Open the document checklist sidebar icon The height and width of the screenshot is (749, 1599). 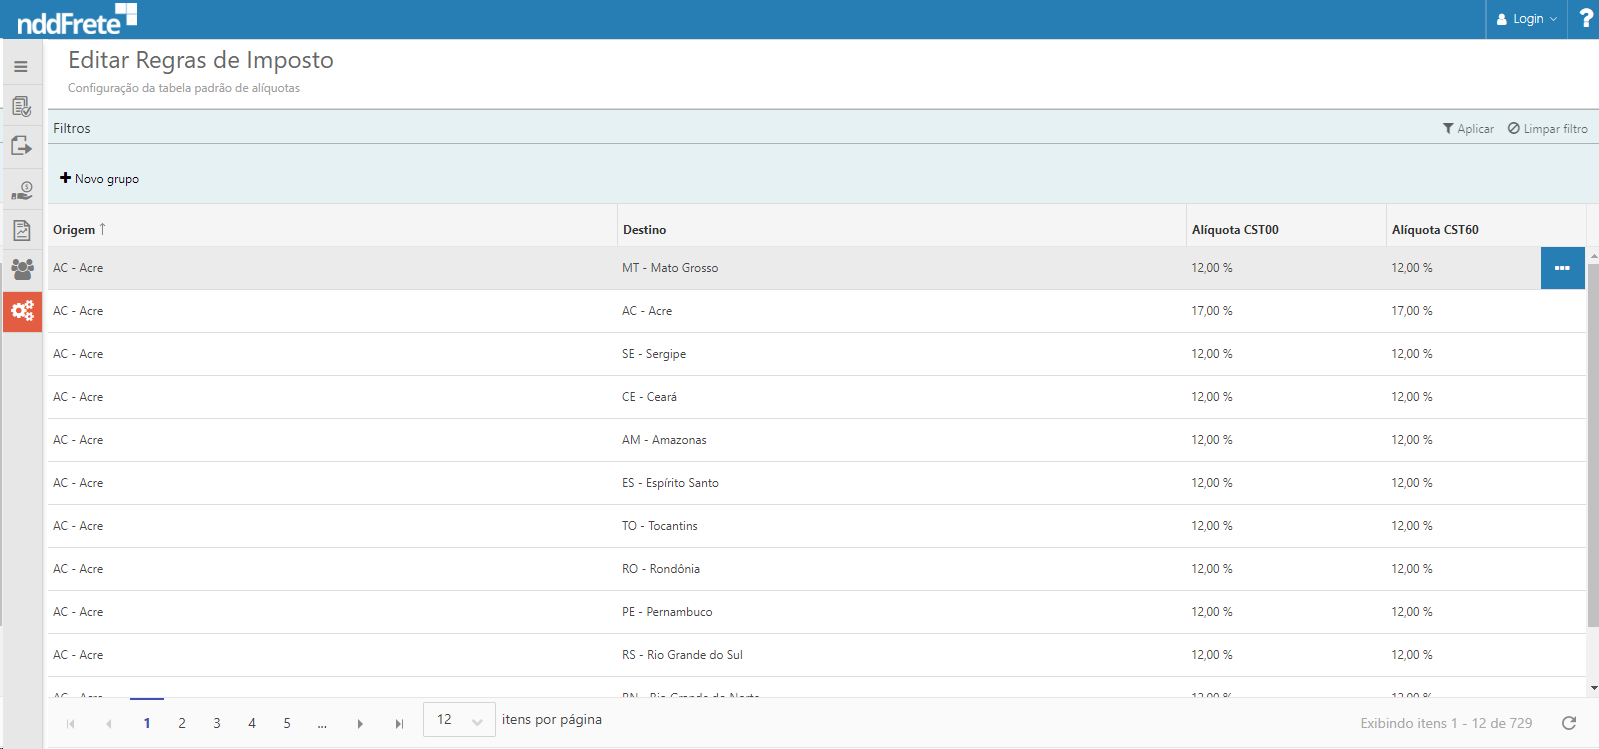pos(21,106)
